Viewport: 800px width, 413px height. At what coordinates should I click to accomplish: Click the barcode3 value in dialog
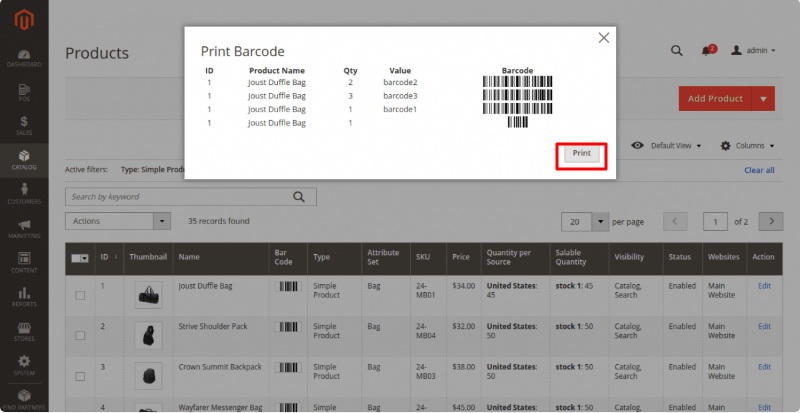[401, 95]
